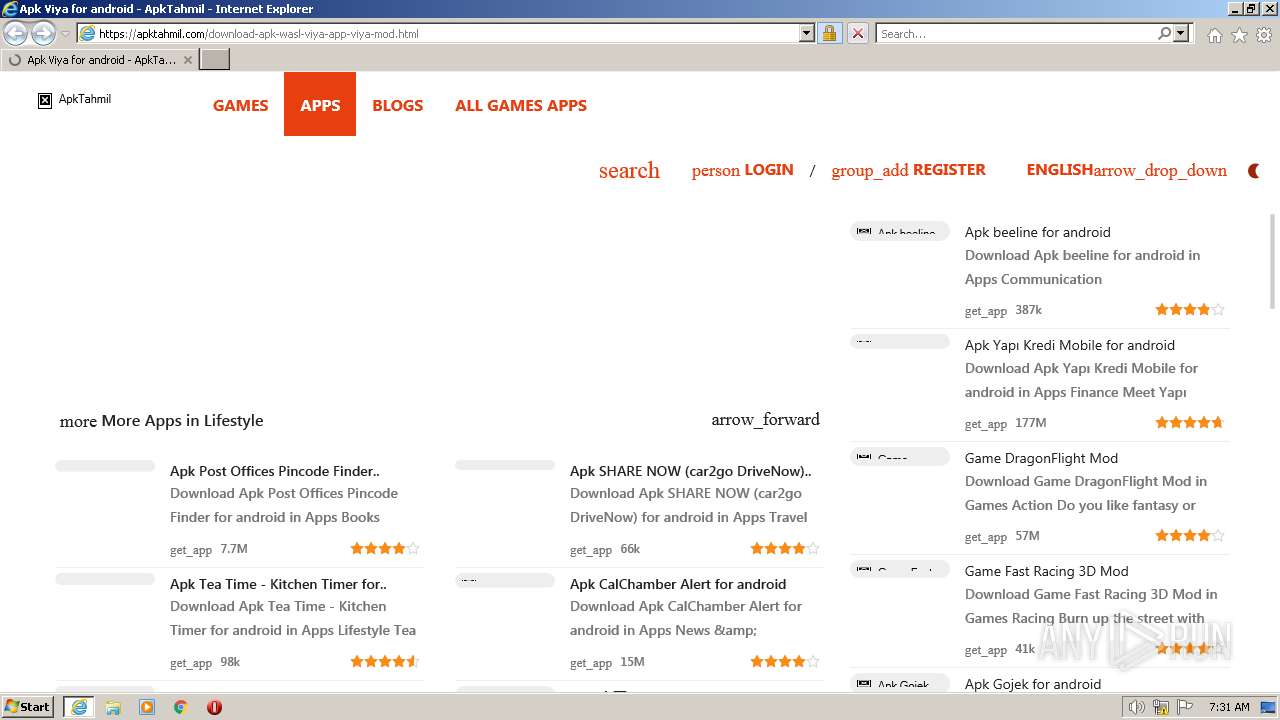
Task: Click star rating of CalChamber Alert
Action: pos(785,661)
